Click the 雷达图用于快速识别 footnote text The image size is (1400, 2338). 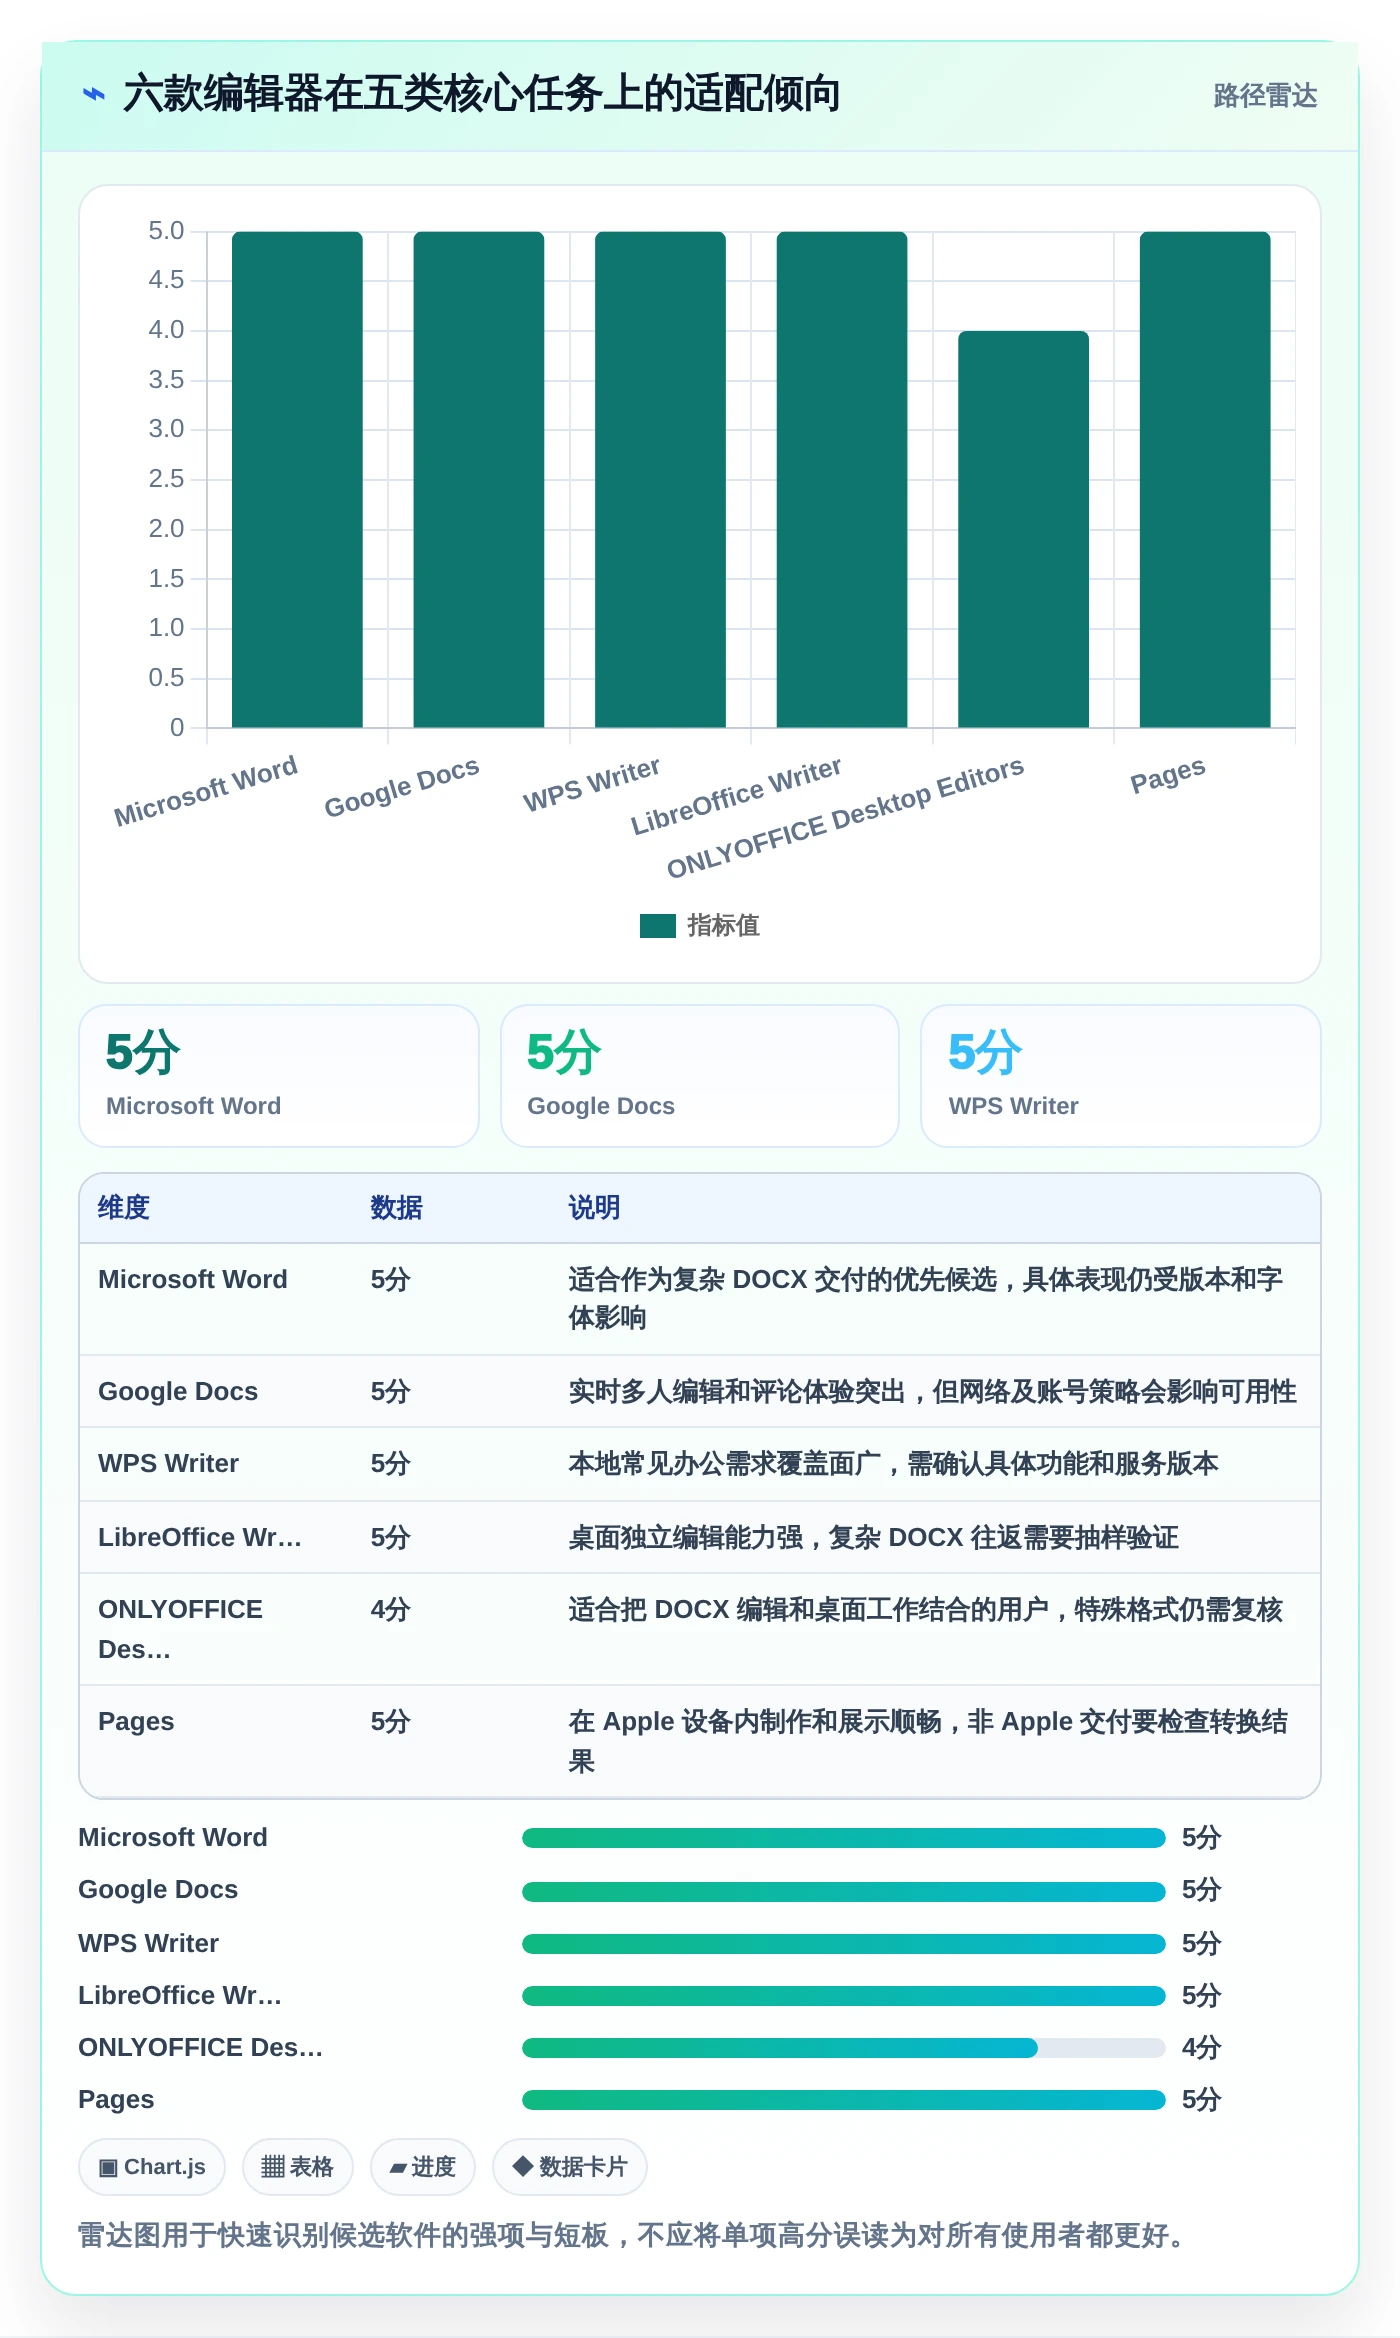click(631, 2235)
